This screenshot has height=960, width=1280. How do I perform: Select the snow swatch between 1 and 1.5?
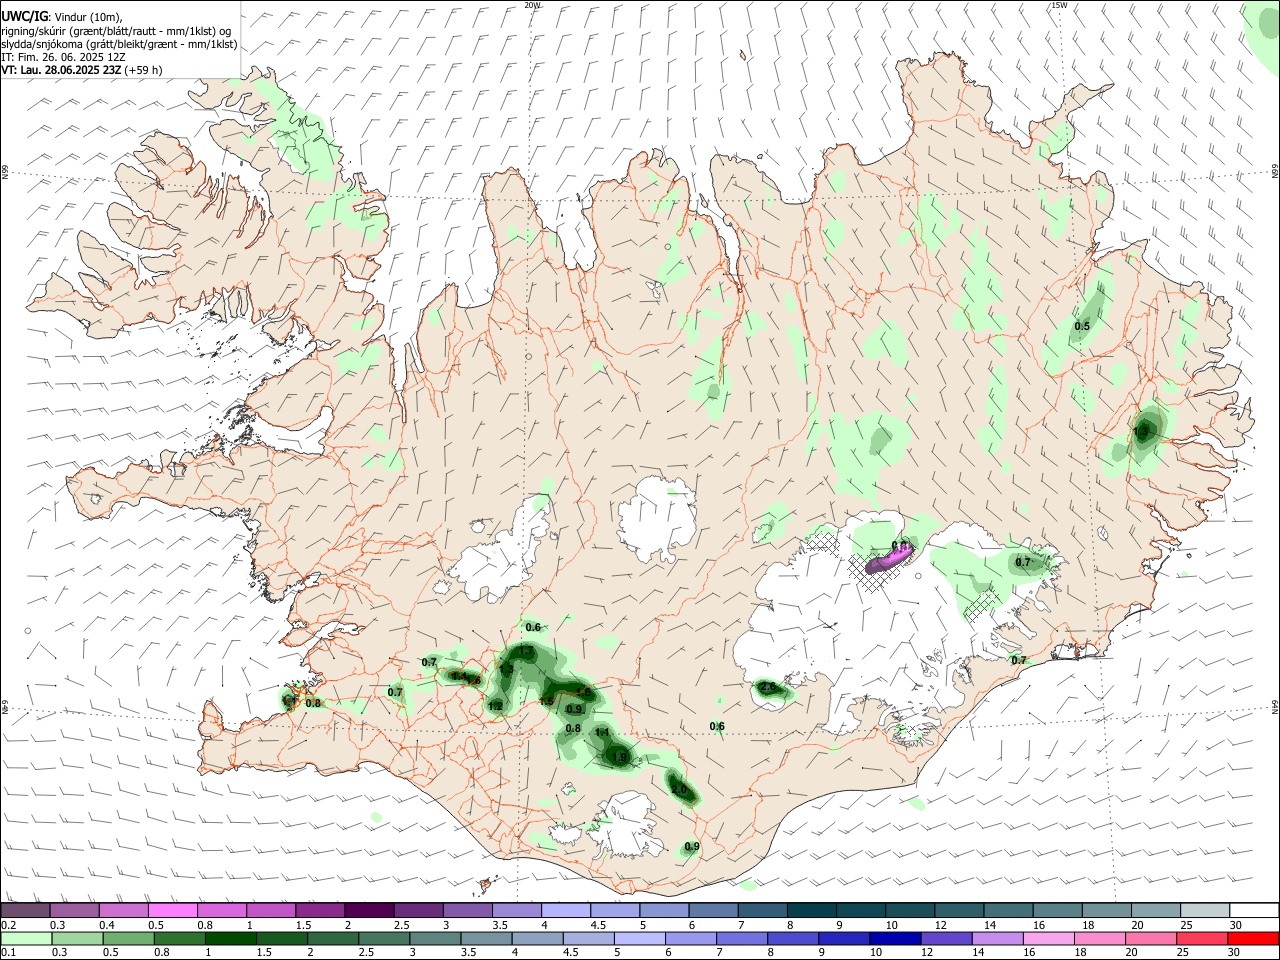270,910
